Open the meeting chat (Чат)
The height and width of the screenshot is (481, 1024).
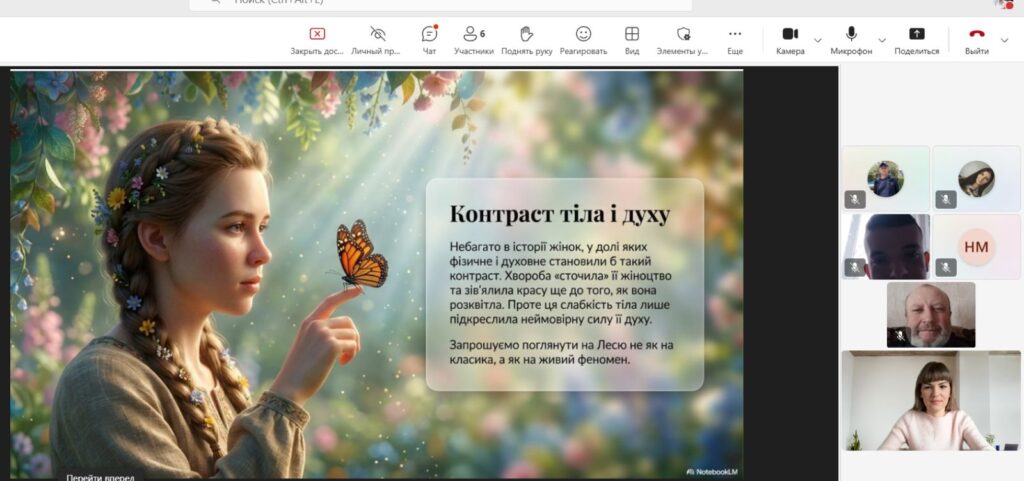pyautogui.click(x=429, y=35)
